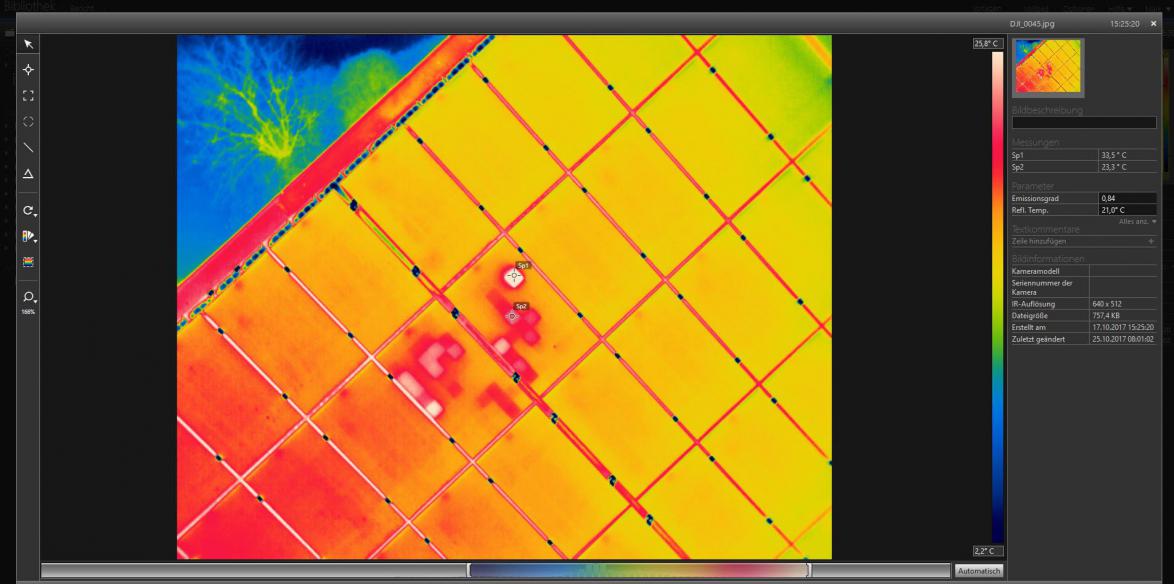The height and width of the screenshot is (584, 1174).
Task: Click the DJI_0045 image thumbnail
Action: [x=1047, y=66]
